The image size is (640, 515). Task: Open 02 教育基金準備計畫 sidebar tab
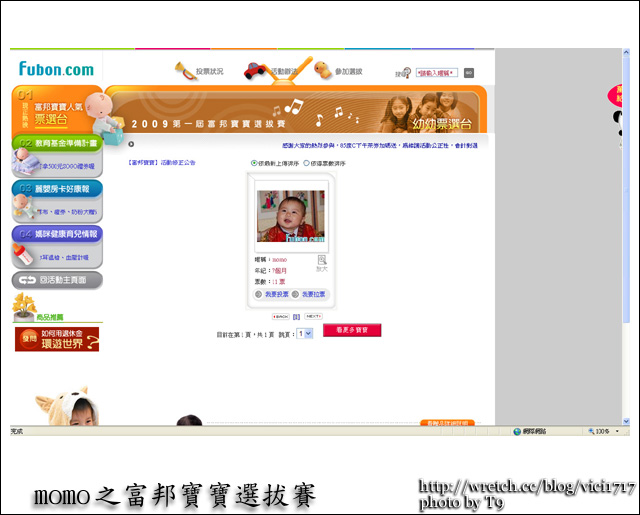[x=57, y=143]
